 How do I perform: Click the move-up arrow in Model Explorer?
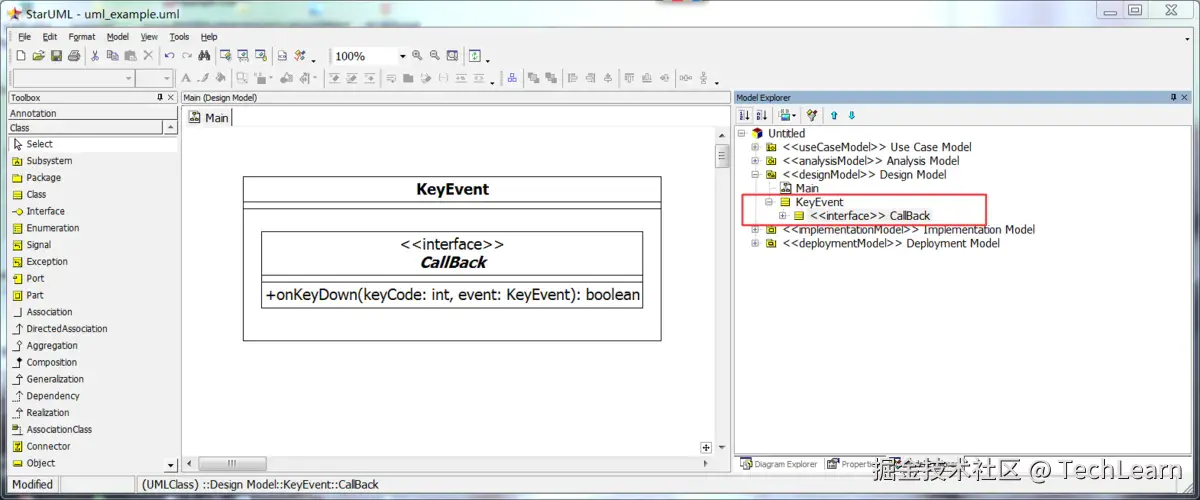click(834, 115)
